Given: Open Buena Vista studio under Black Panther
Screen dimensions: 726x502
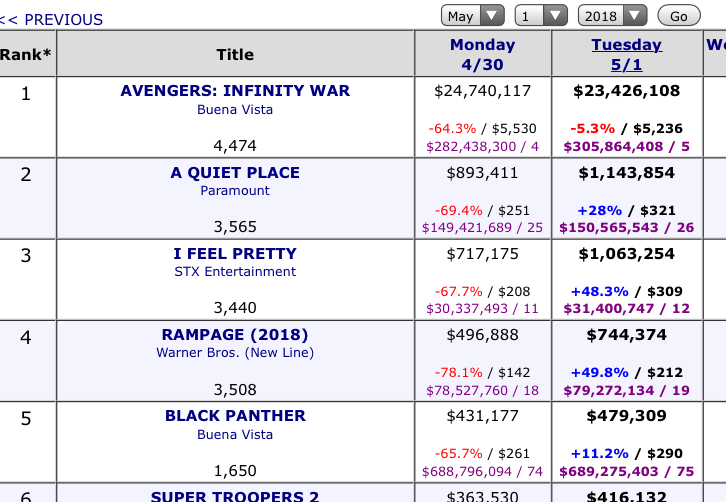Looking at the screenshot, I should (x=235, y=433).
